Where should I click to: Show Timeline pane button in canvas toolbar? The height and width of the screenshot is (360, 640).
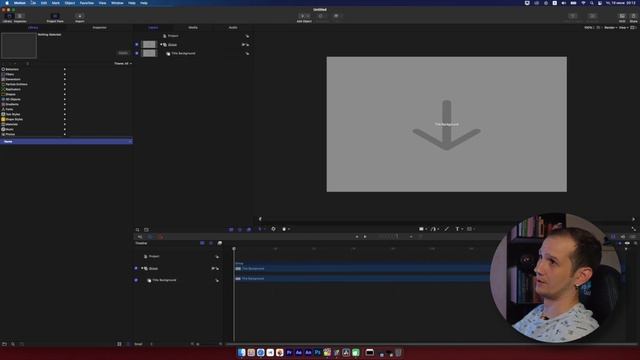point(613,237)
